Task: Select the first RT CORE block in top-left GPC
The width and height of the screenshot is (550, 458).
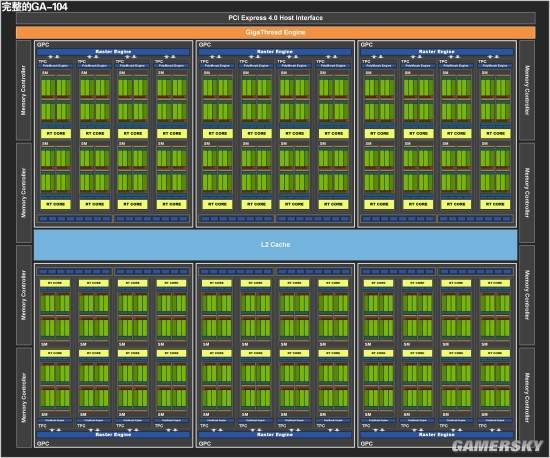Action: click(56, 133)
